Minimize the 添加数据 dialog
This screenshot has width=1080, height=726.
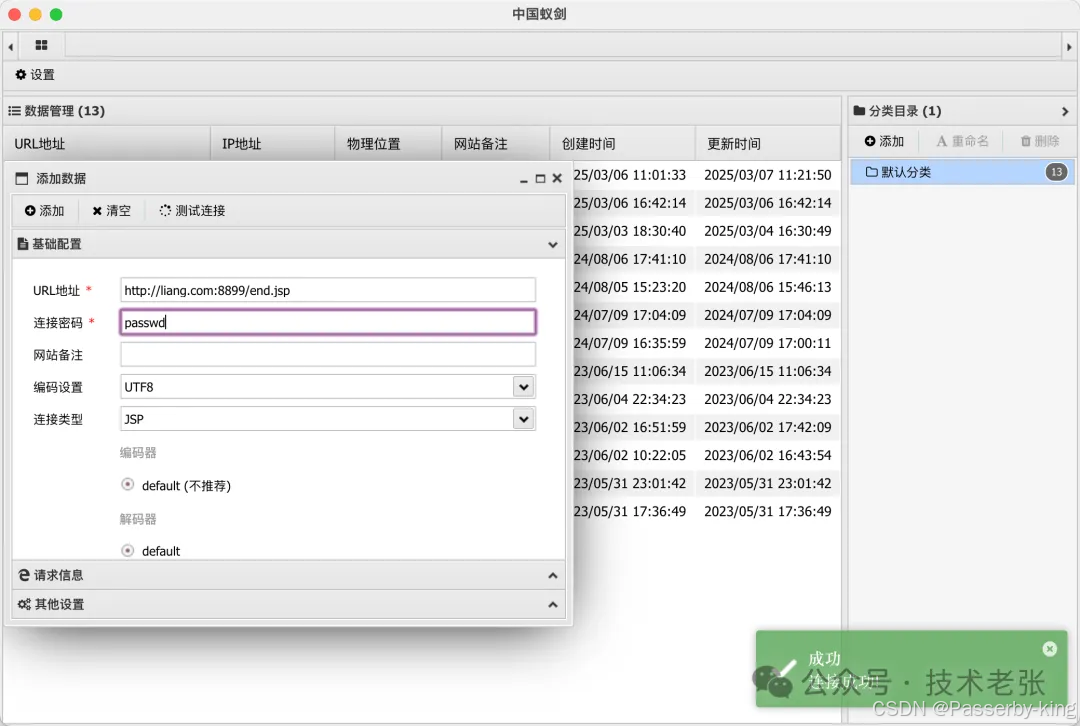click(523, 179)
